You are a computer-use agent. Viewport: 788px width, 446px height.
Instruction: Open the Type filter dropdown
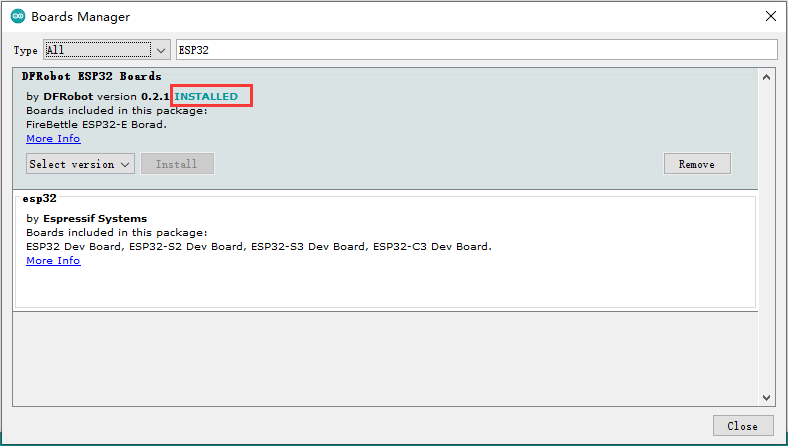pos(107,50)
